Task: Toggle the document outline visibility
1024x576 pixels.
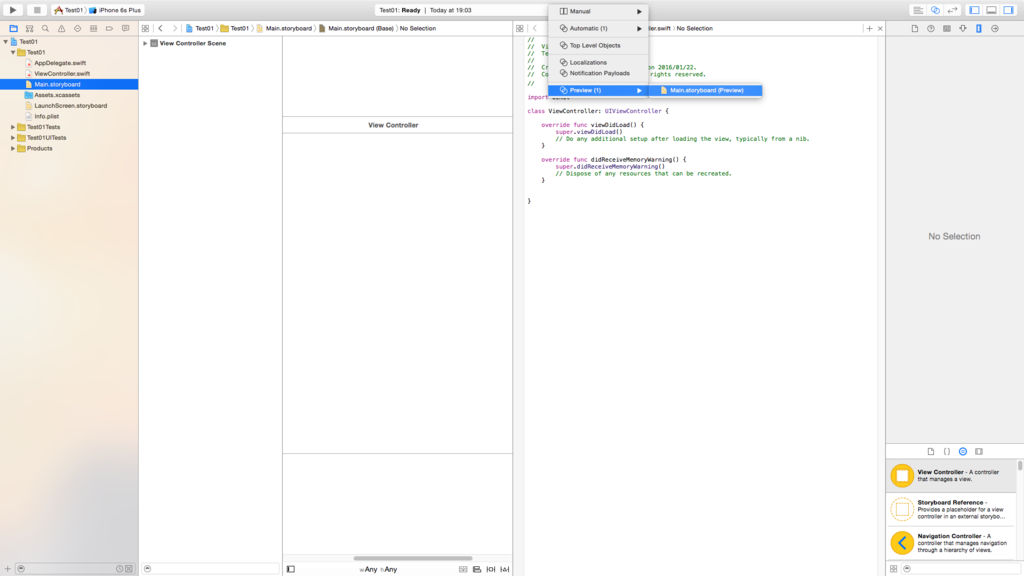Action: (291, 569)
